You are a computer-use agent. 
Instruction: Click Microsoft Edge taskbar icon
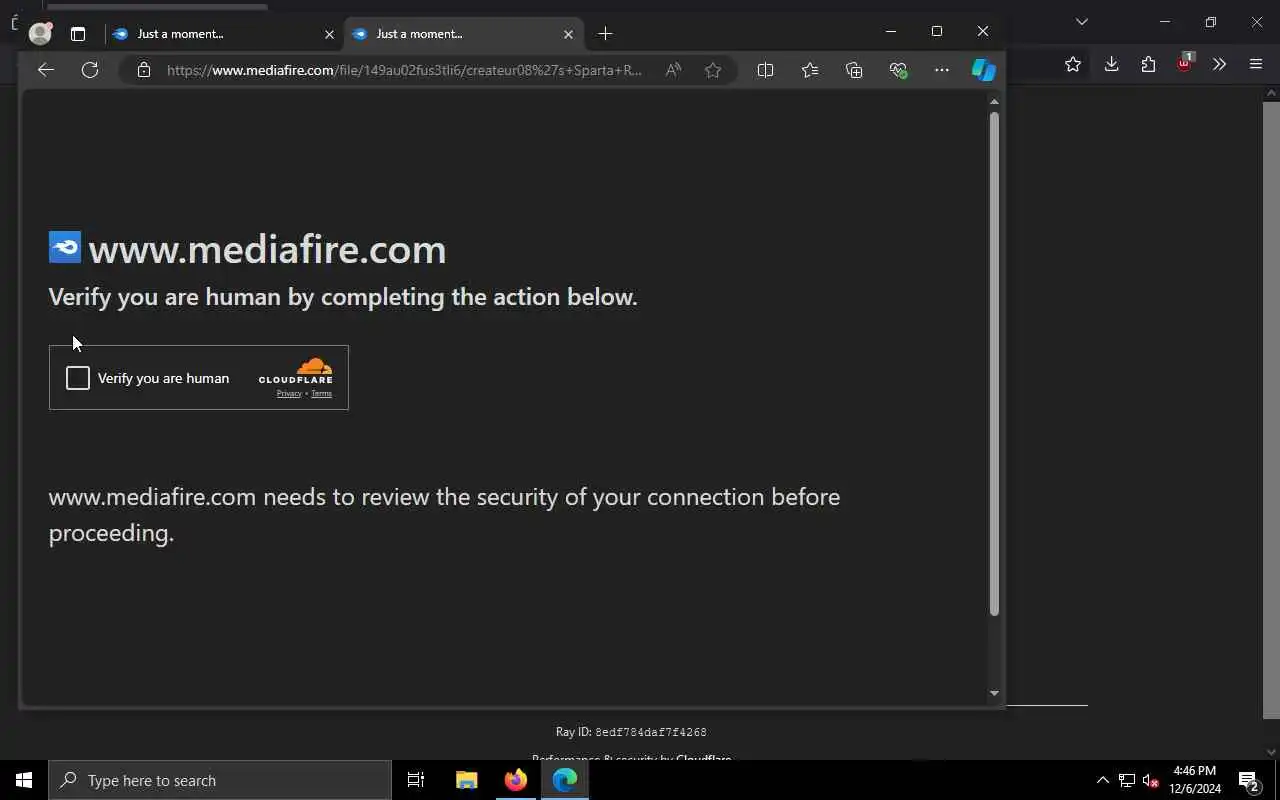coord(565,780)
